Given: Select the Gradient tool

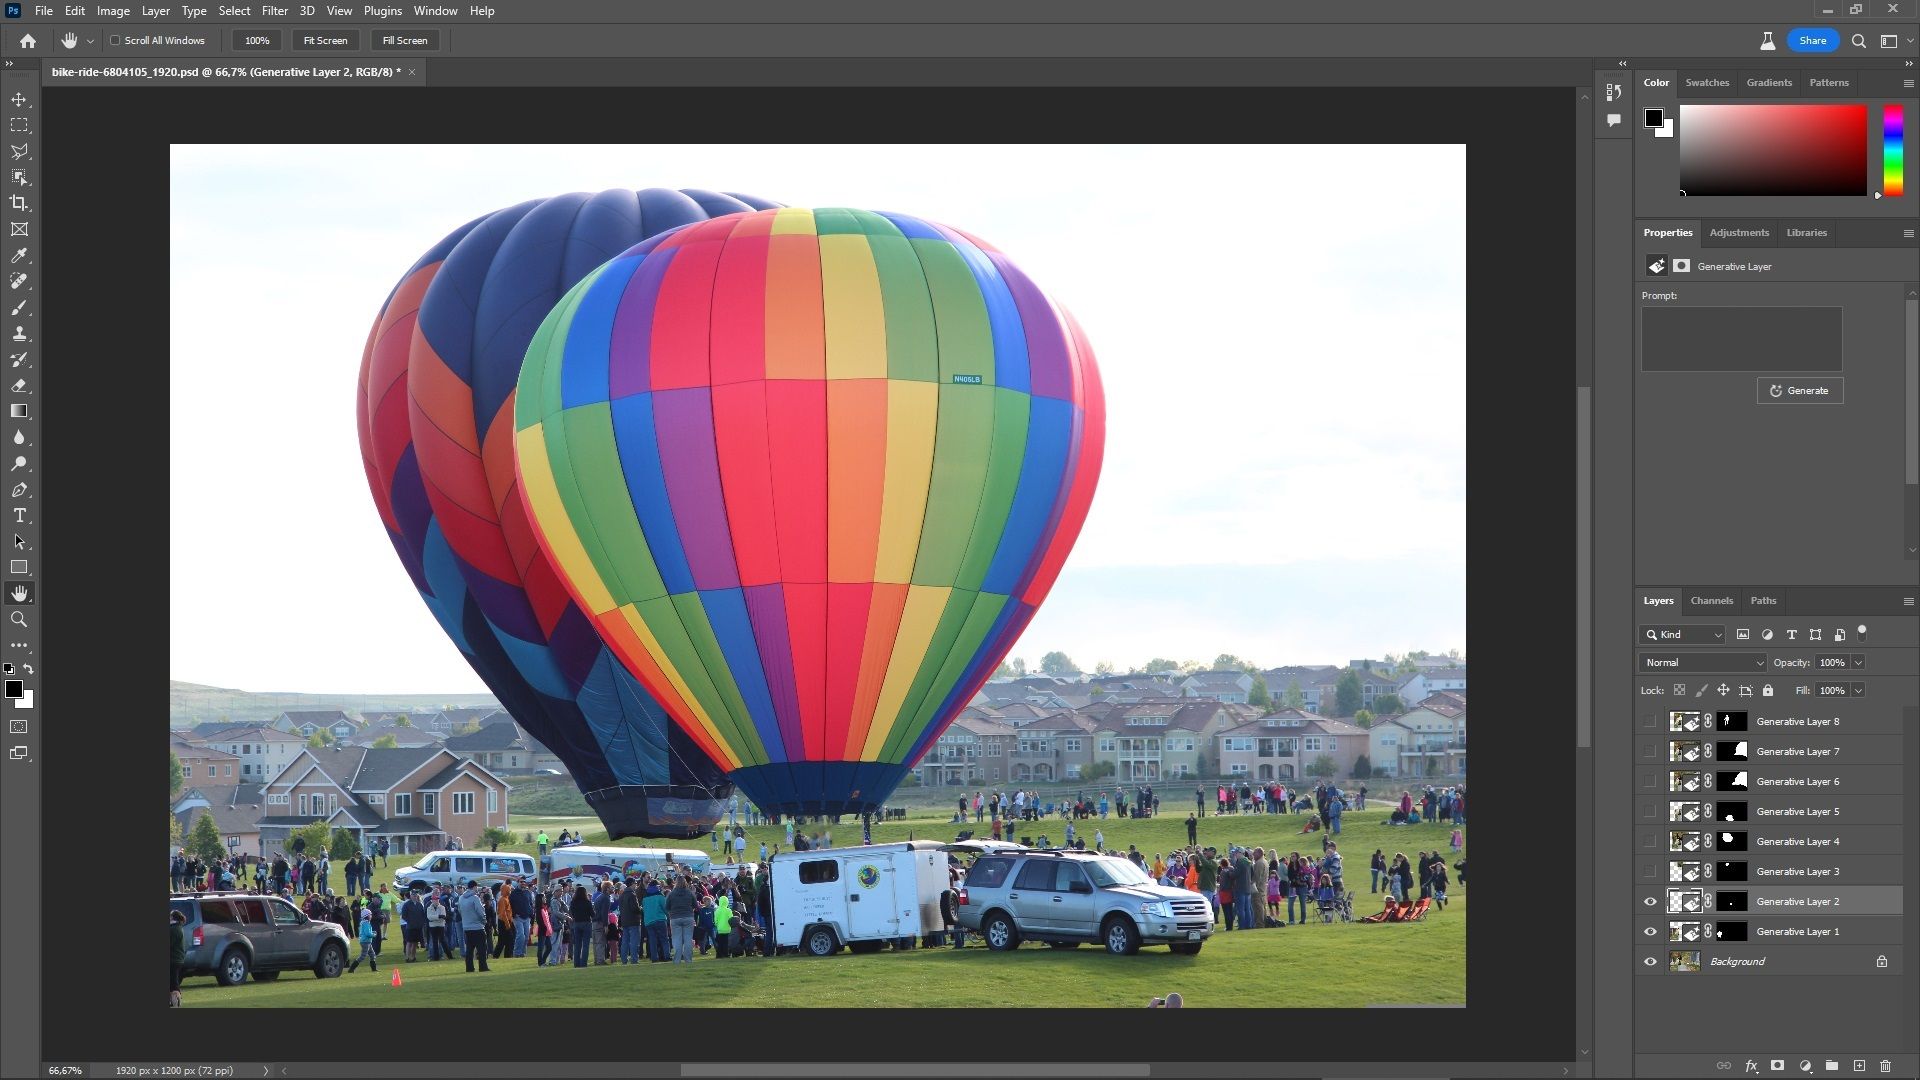Looking at the screenshot, I should tap(19, 411).
